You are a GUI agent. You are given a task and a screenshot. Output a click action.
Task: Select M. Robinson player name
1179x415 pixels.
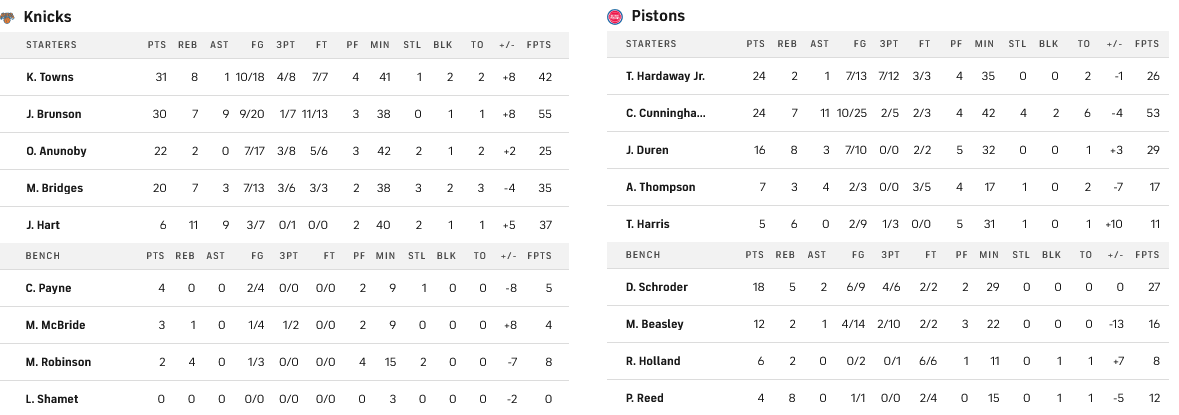[x=58, y=362]
